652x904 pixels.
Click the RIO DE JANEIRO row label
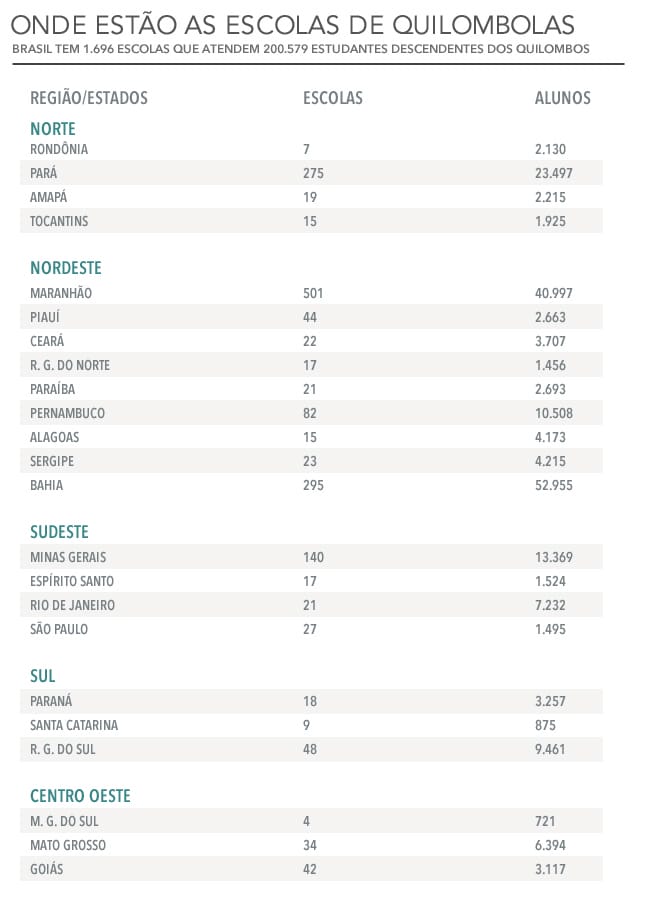click(72, 605)
